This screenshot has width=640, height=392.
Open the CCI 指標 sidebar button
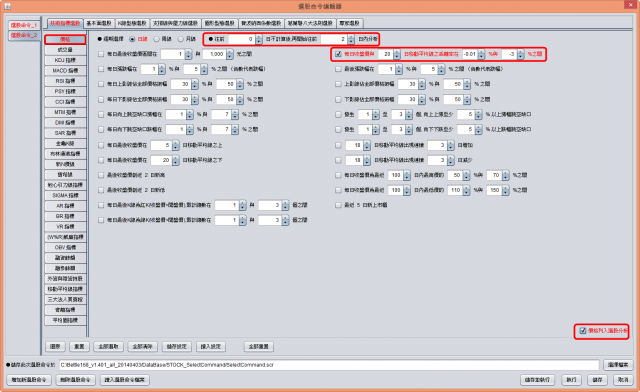point(65,102)
